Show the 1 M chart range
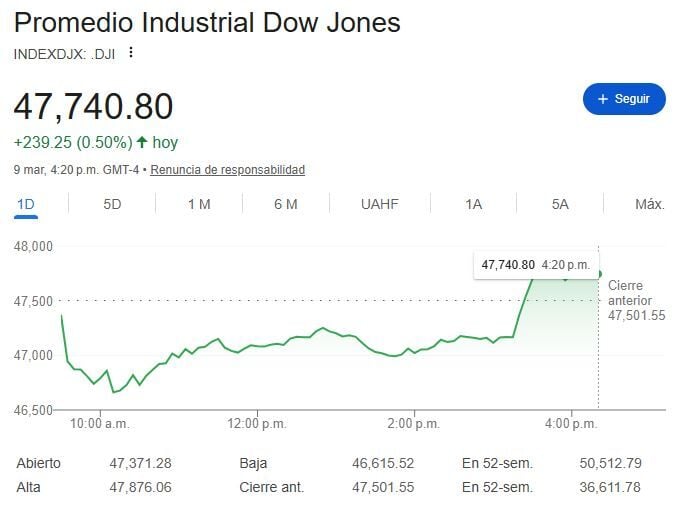Image resolution: width=678 pixels, height=517 pixels. click(x=199, y=204)
